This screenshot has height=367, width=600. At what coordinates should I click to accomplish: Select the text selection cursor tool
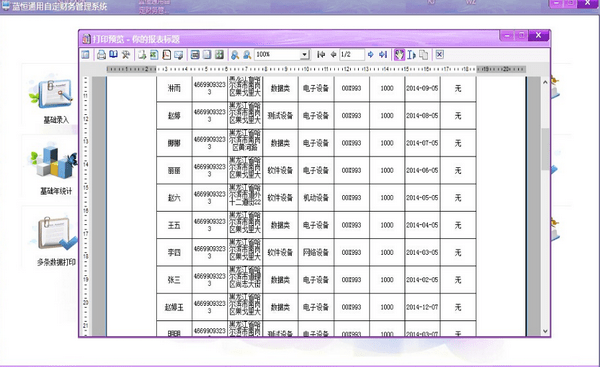pos(411,55)
